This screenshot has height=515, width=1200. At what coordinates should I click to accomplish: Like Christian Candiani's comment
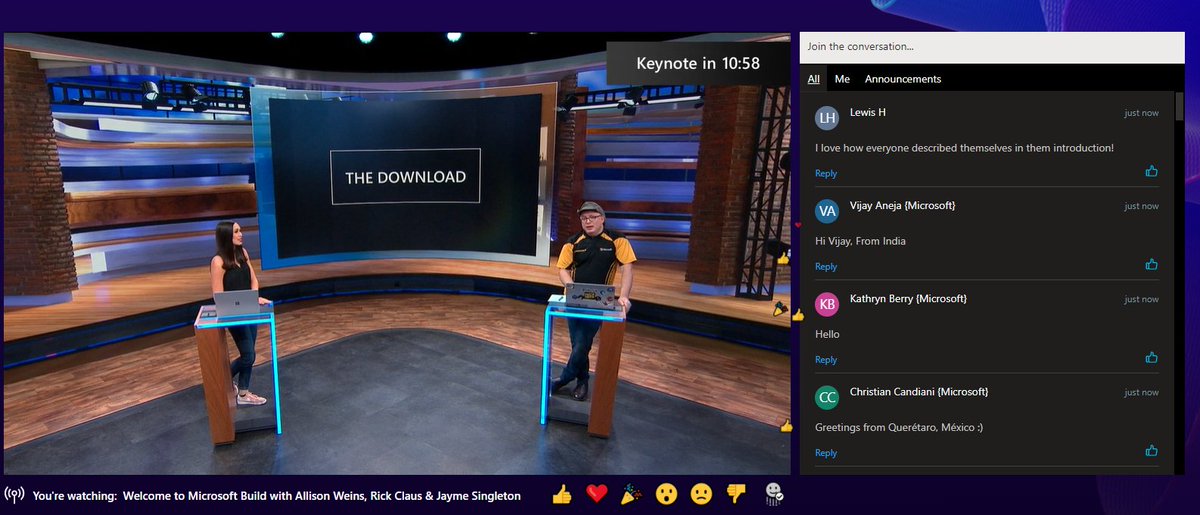[1152, 450]
